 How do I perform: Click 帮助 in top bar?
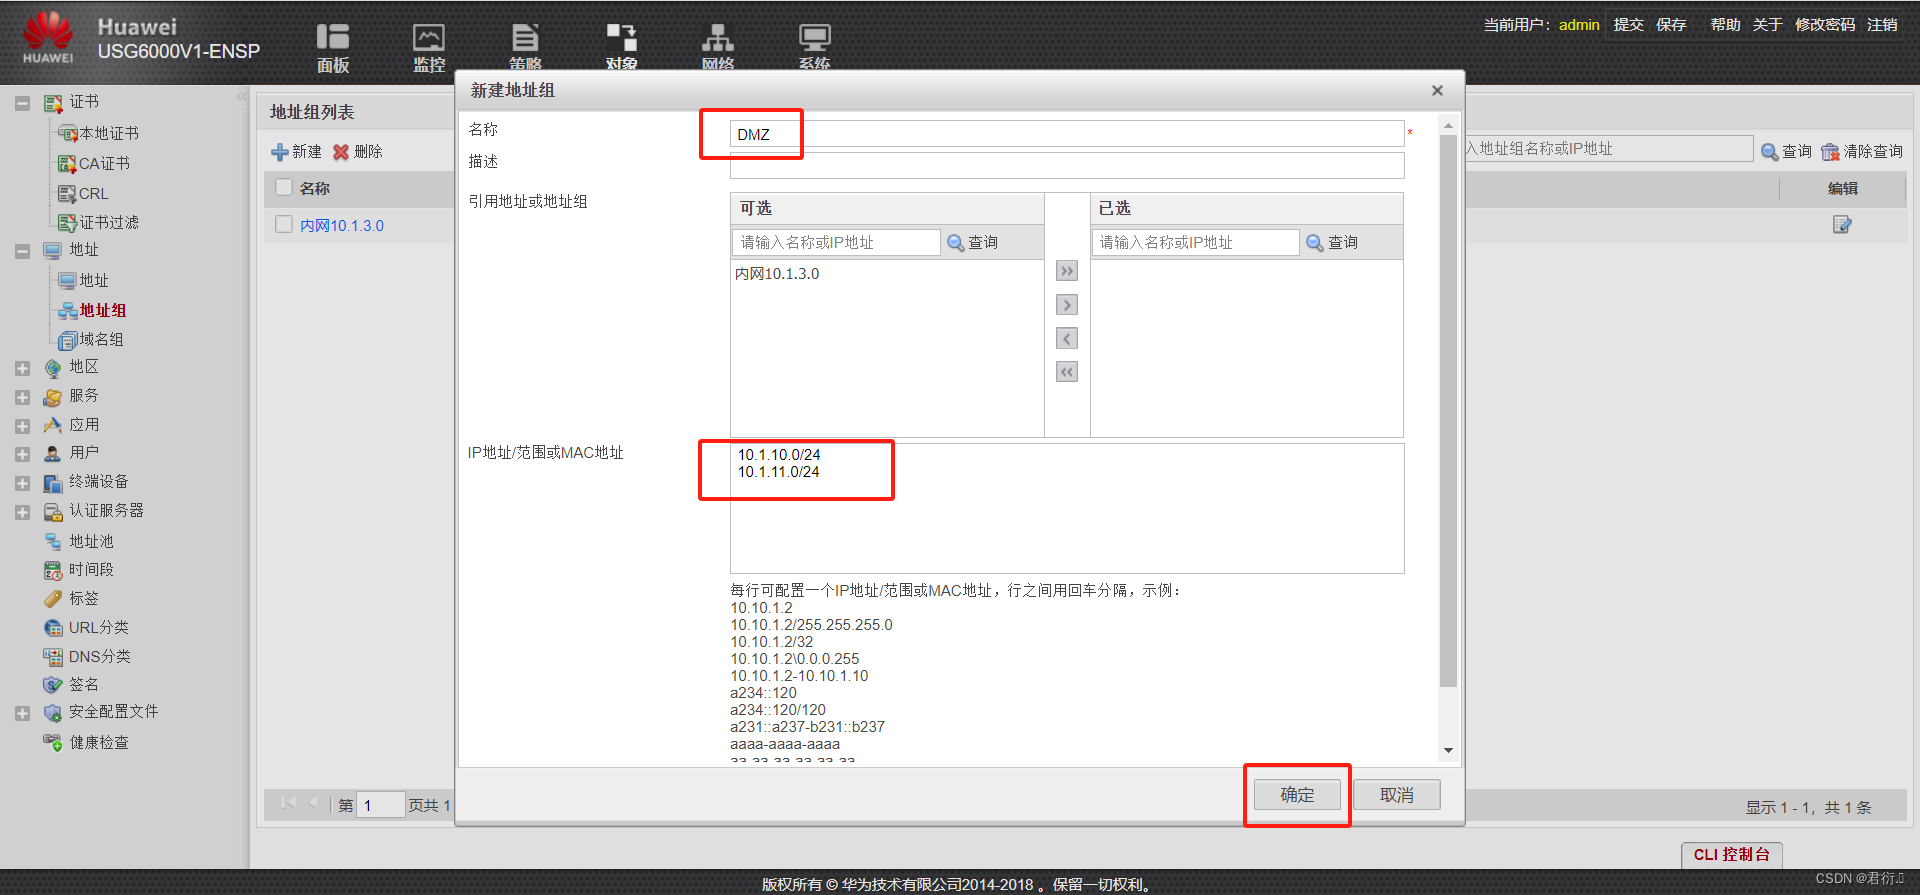point(1725,24)
